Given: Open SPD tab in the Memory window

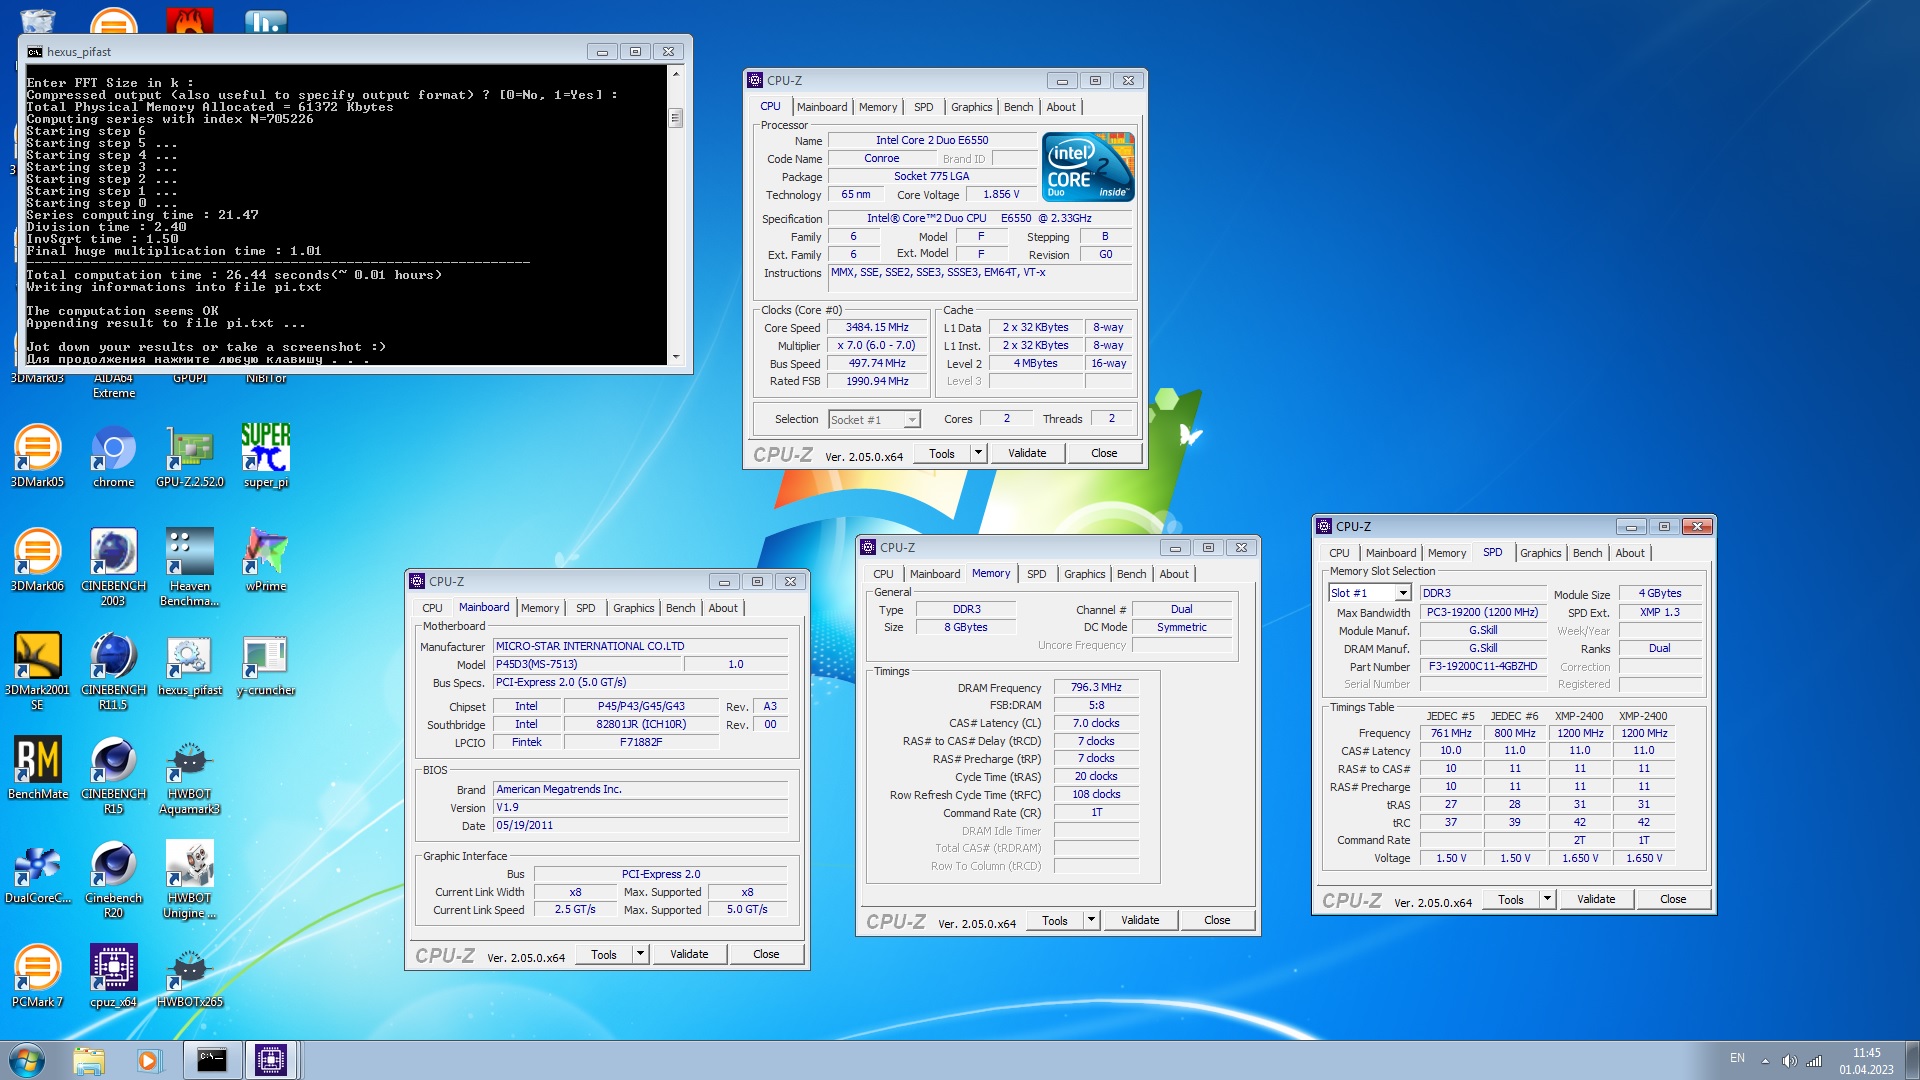Looking at the screenshot, I should [1036, 574].
